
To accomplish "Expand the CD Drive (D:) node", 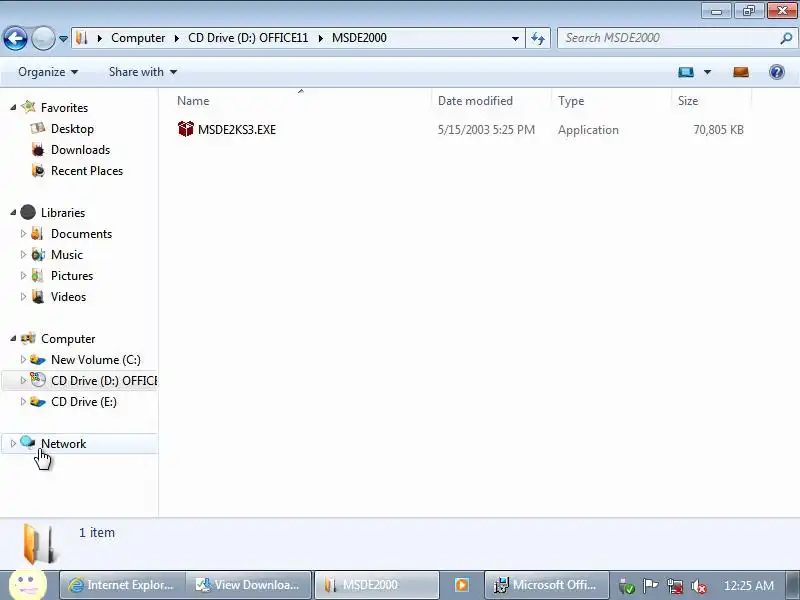I will click(23, 380).
